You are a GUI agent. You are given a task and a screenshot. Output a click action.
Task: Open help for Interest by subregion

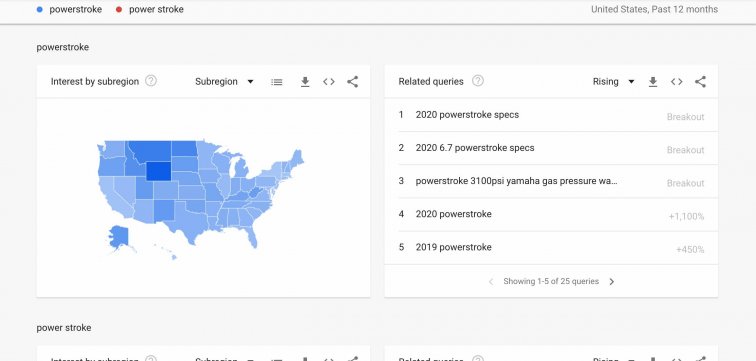(151, 81)
